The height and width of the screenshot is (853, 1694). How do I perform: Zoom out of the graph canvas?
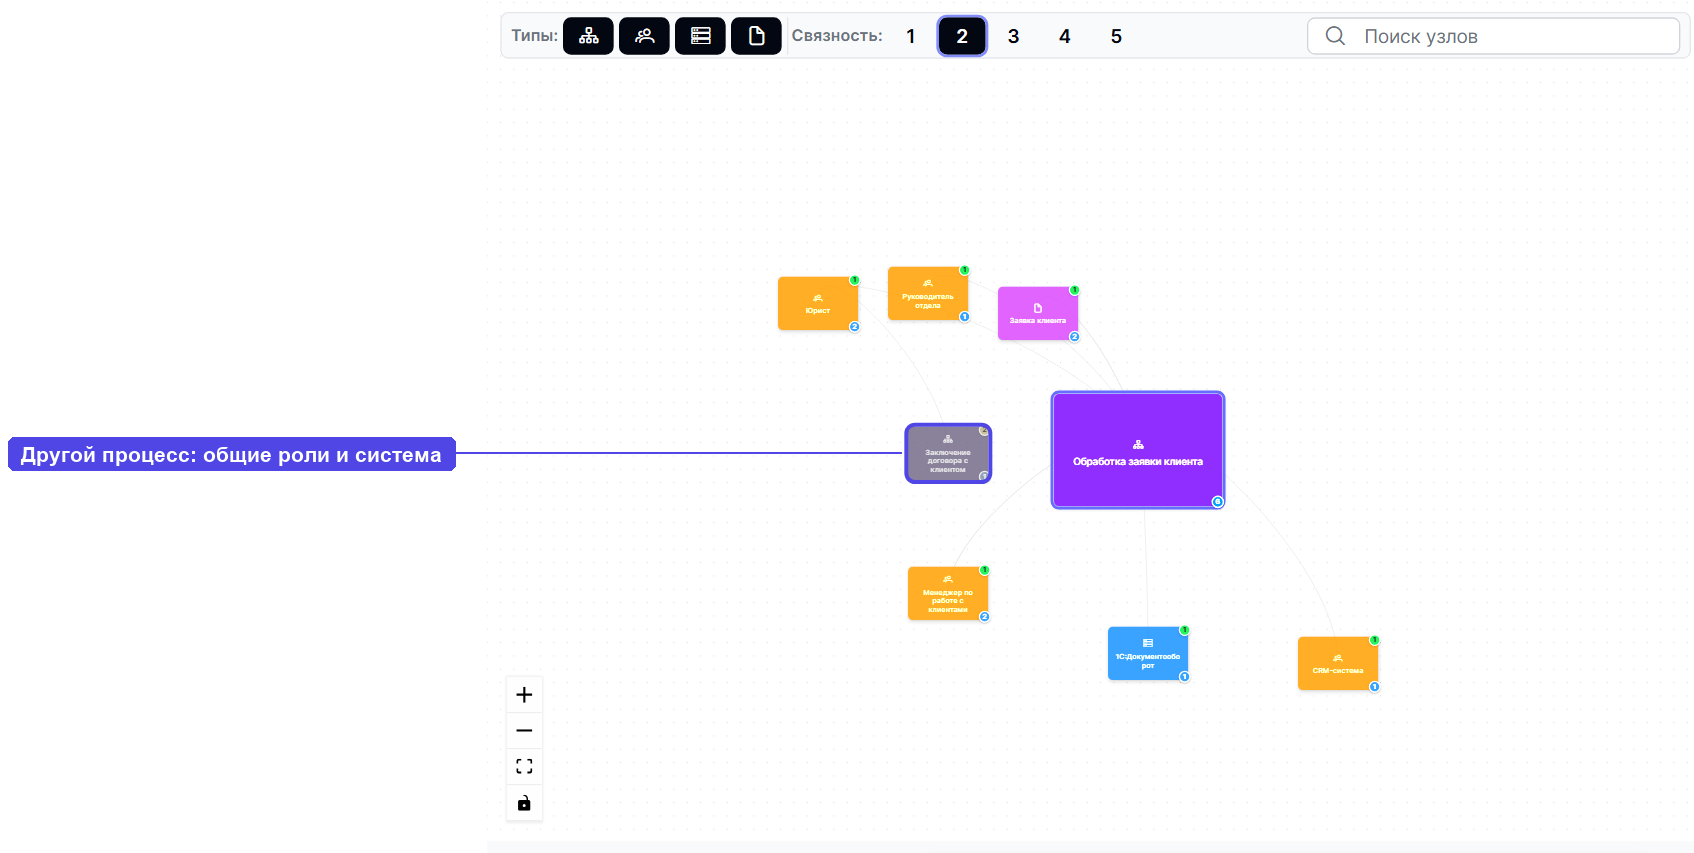tap(524, 731)
